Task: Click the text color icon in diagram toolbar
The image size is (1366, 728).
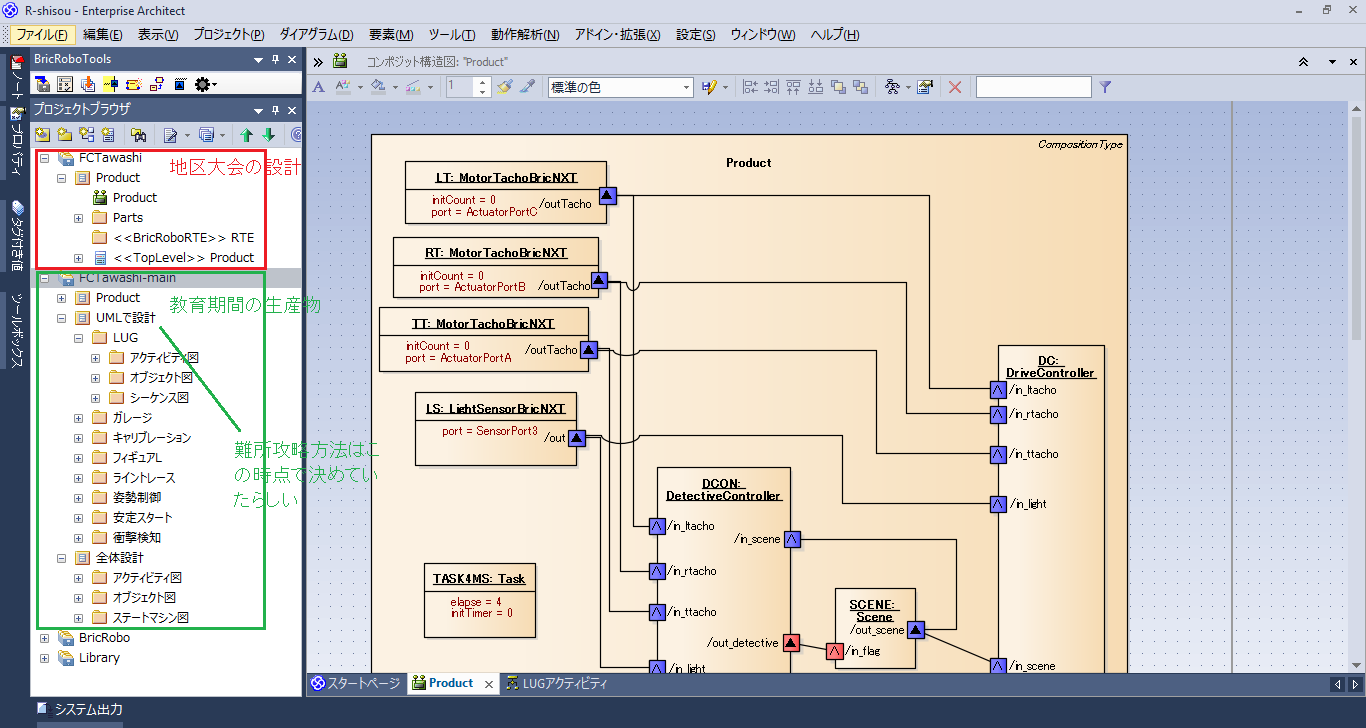Action: click(x=345, y=87)
